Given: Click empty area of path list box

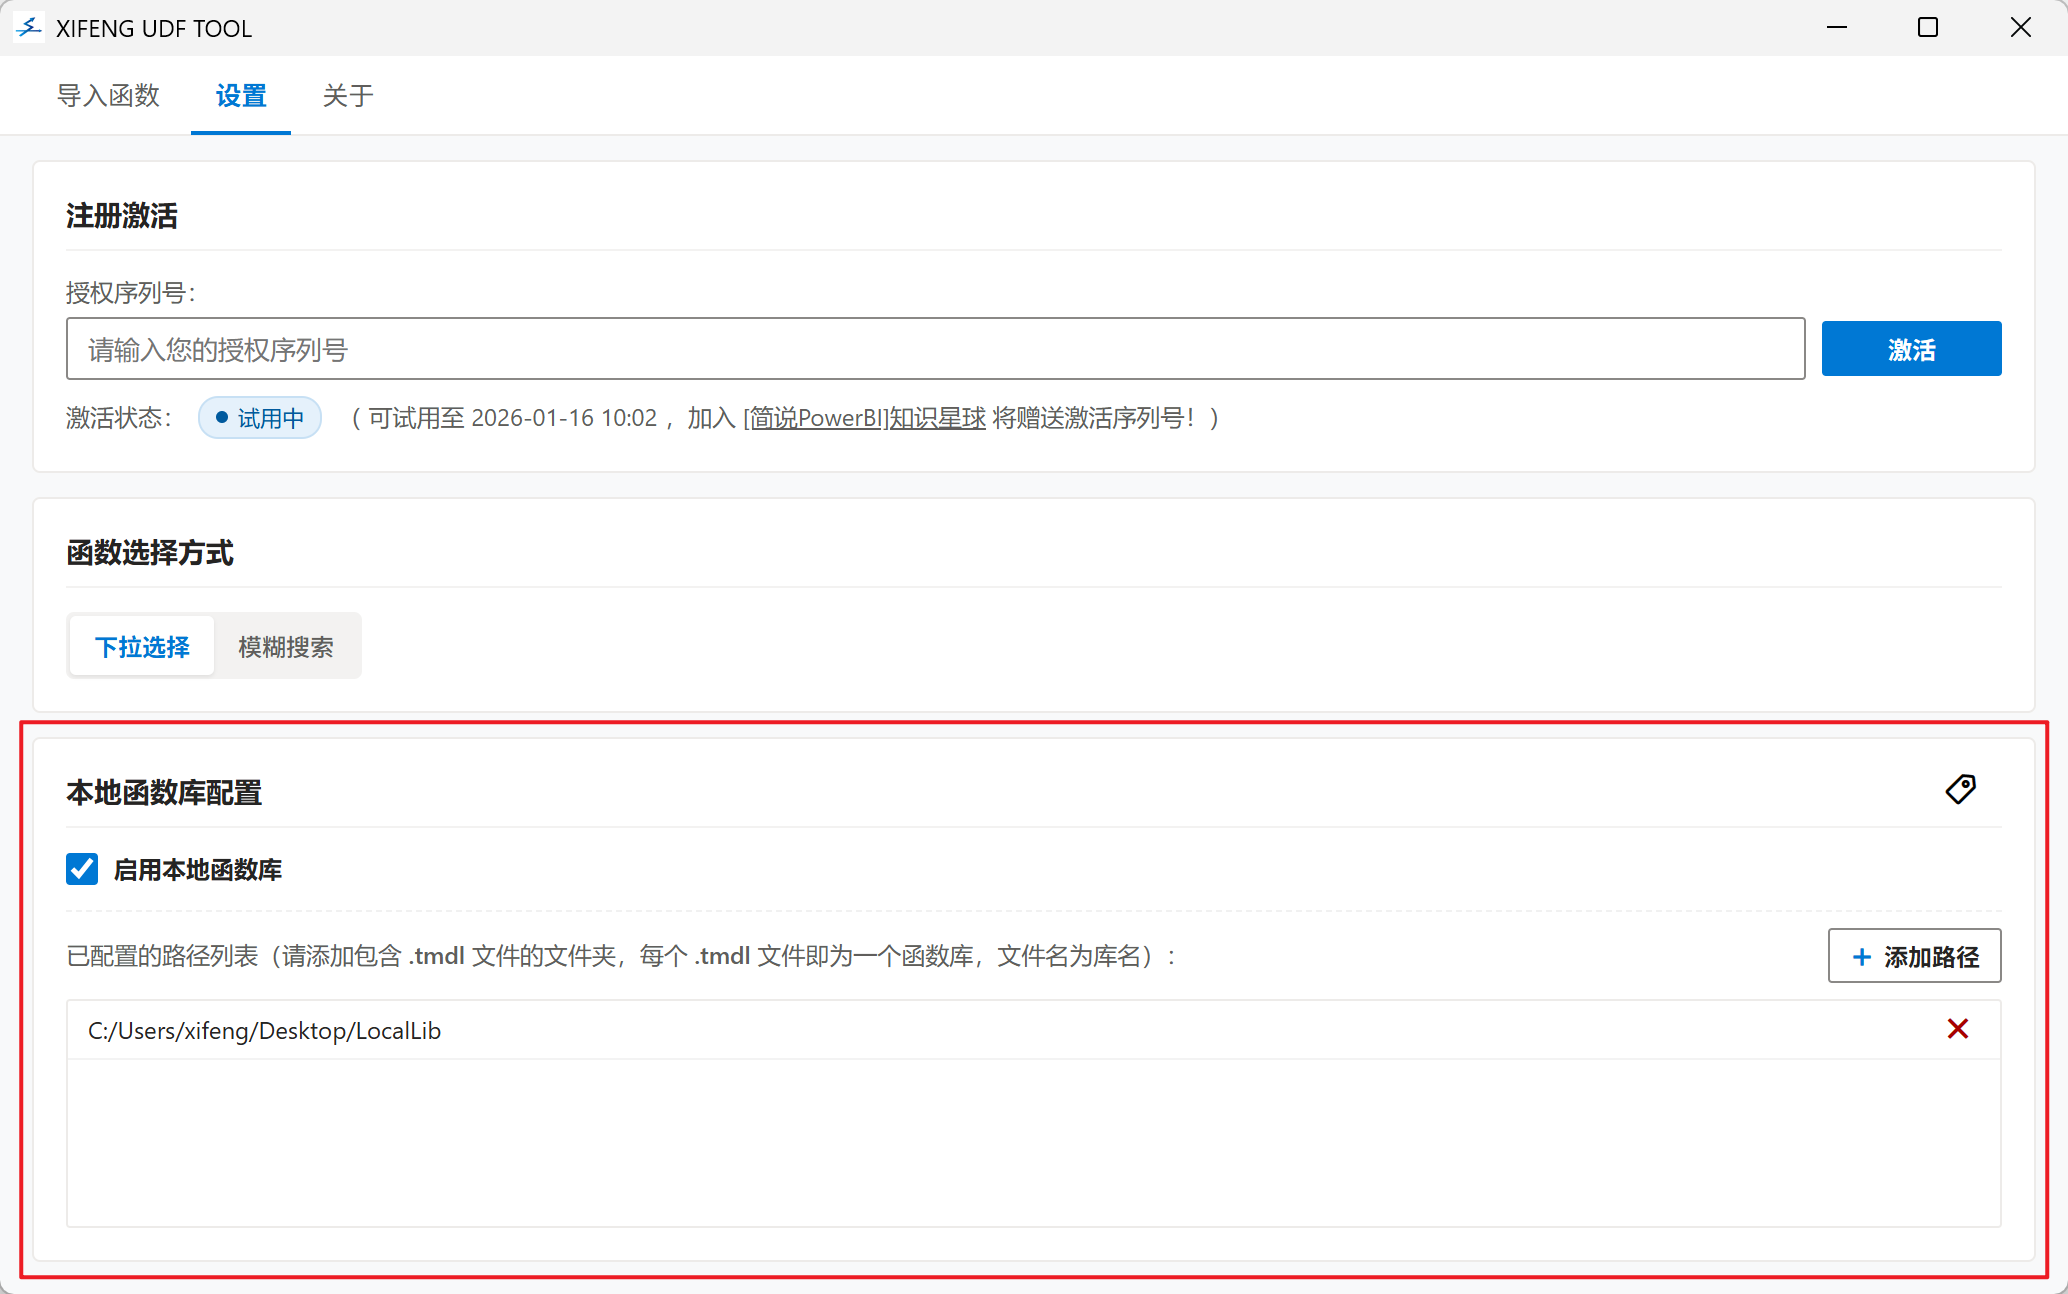Looking at the screenshot, I should 1032,1142.
